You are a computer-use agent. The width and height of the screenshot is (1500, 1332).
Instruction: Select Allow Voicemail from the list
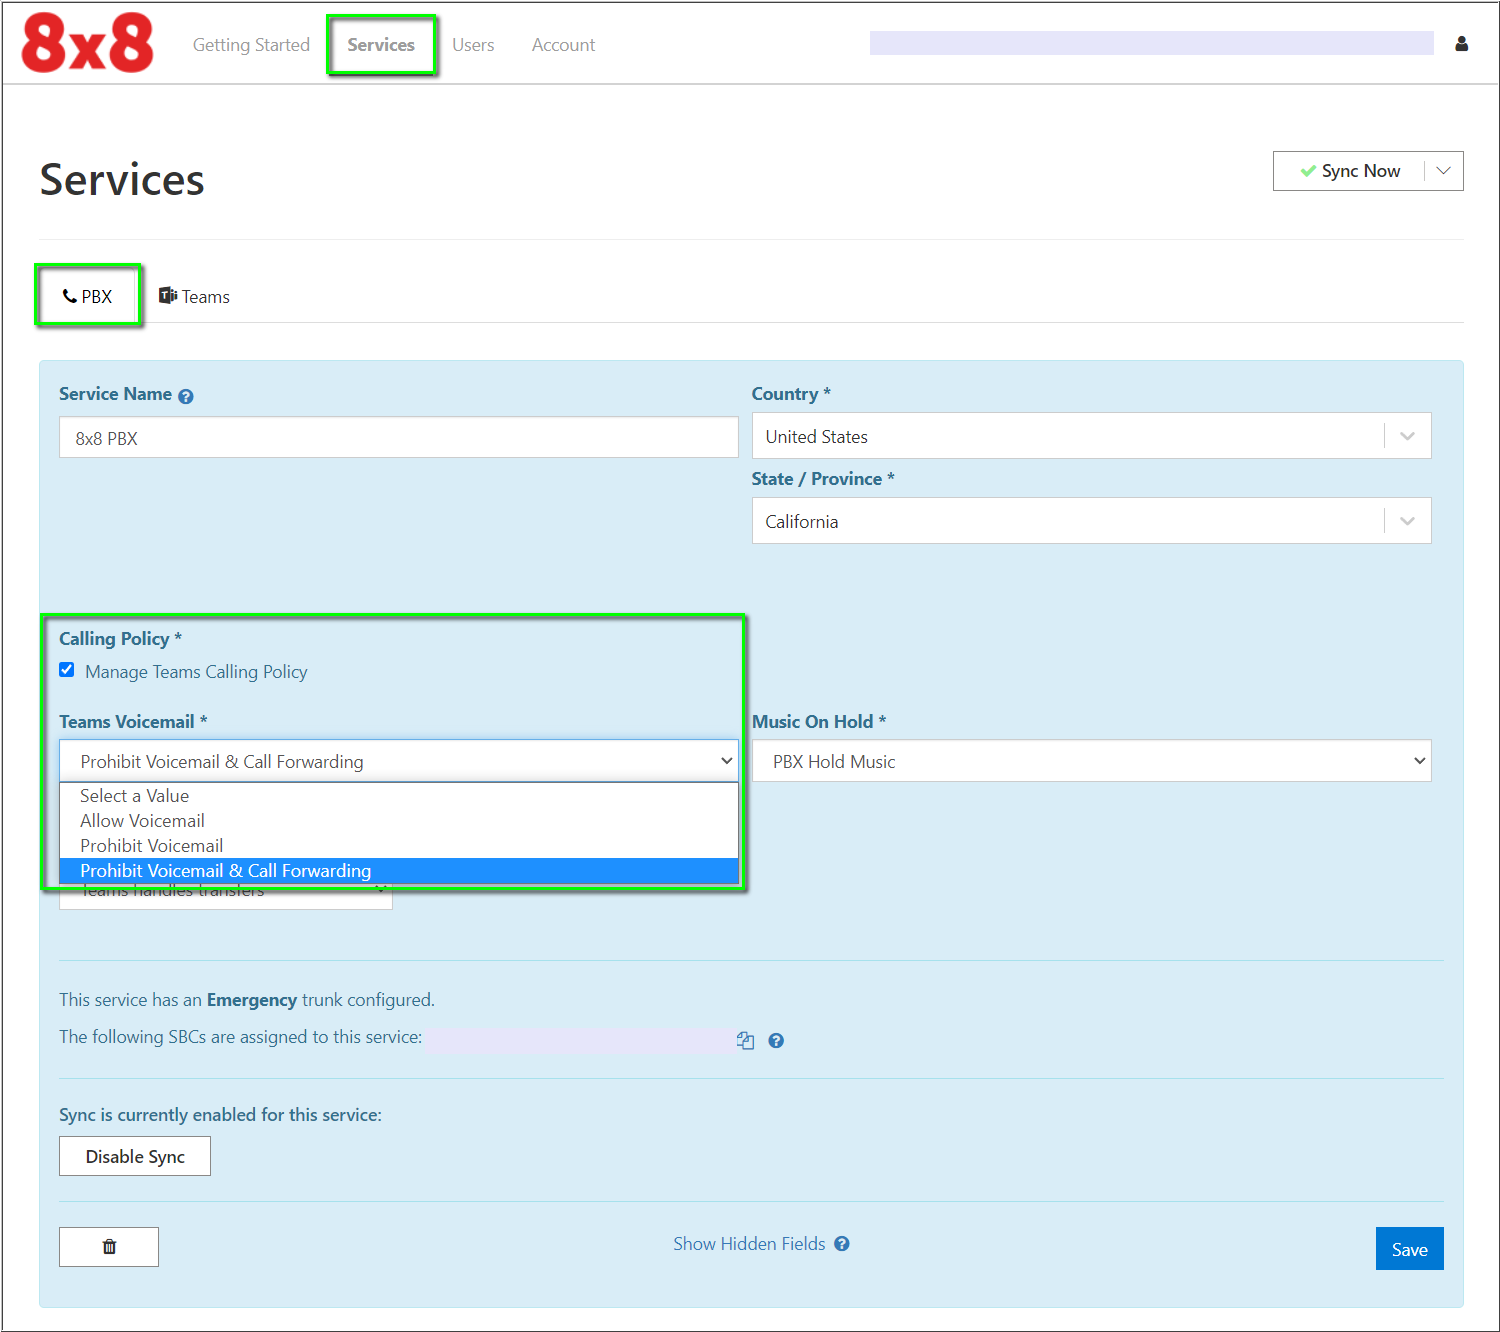pyautogui.click(x=142, y=820)
